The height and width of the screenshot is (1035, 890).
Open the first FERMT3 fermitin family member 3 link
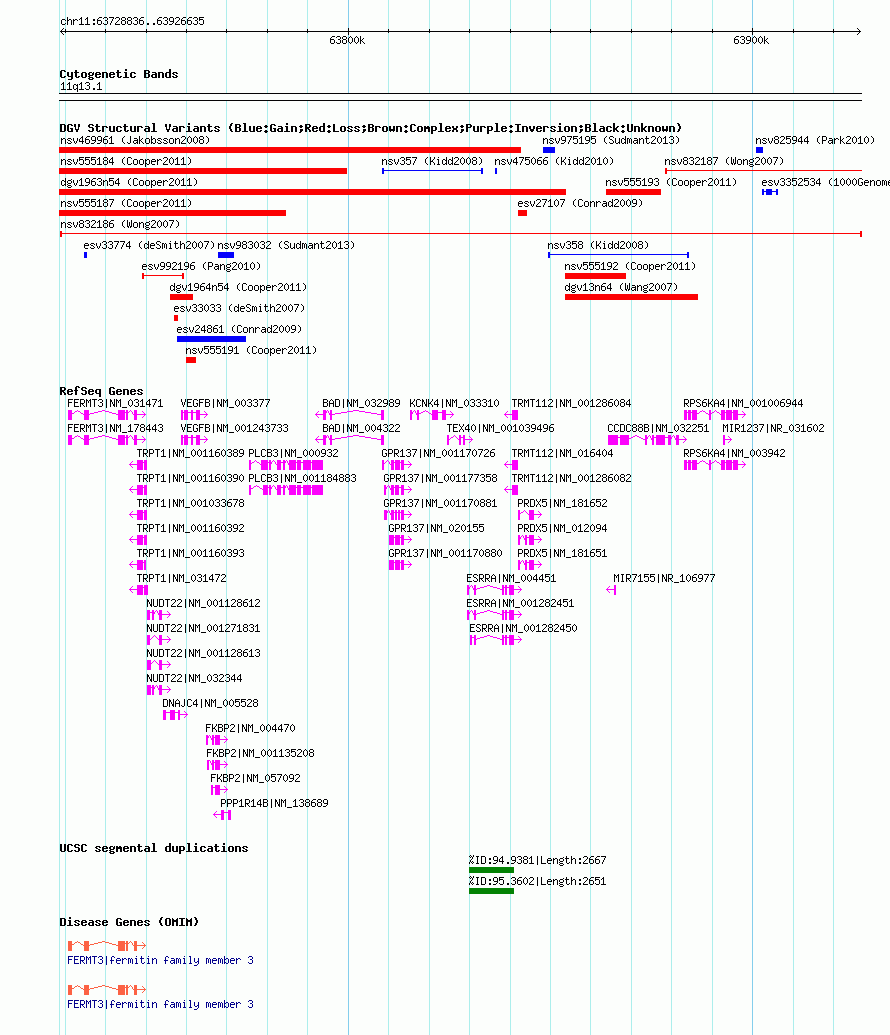click(160, 960)
